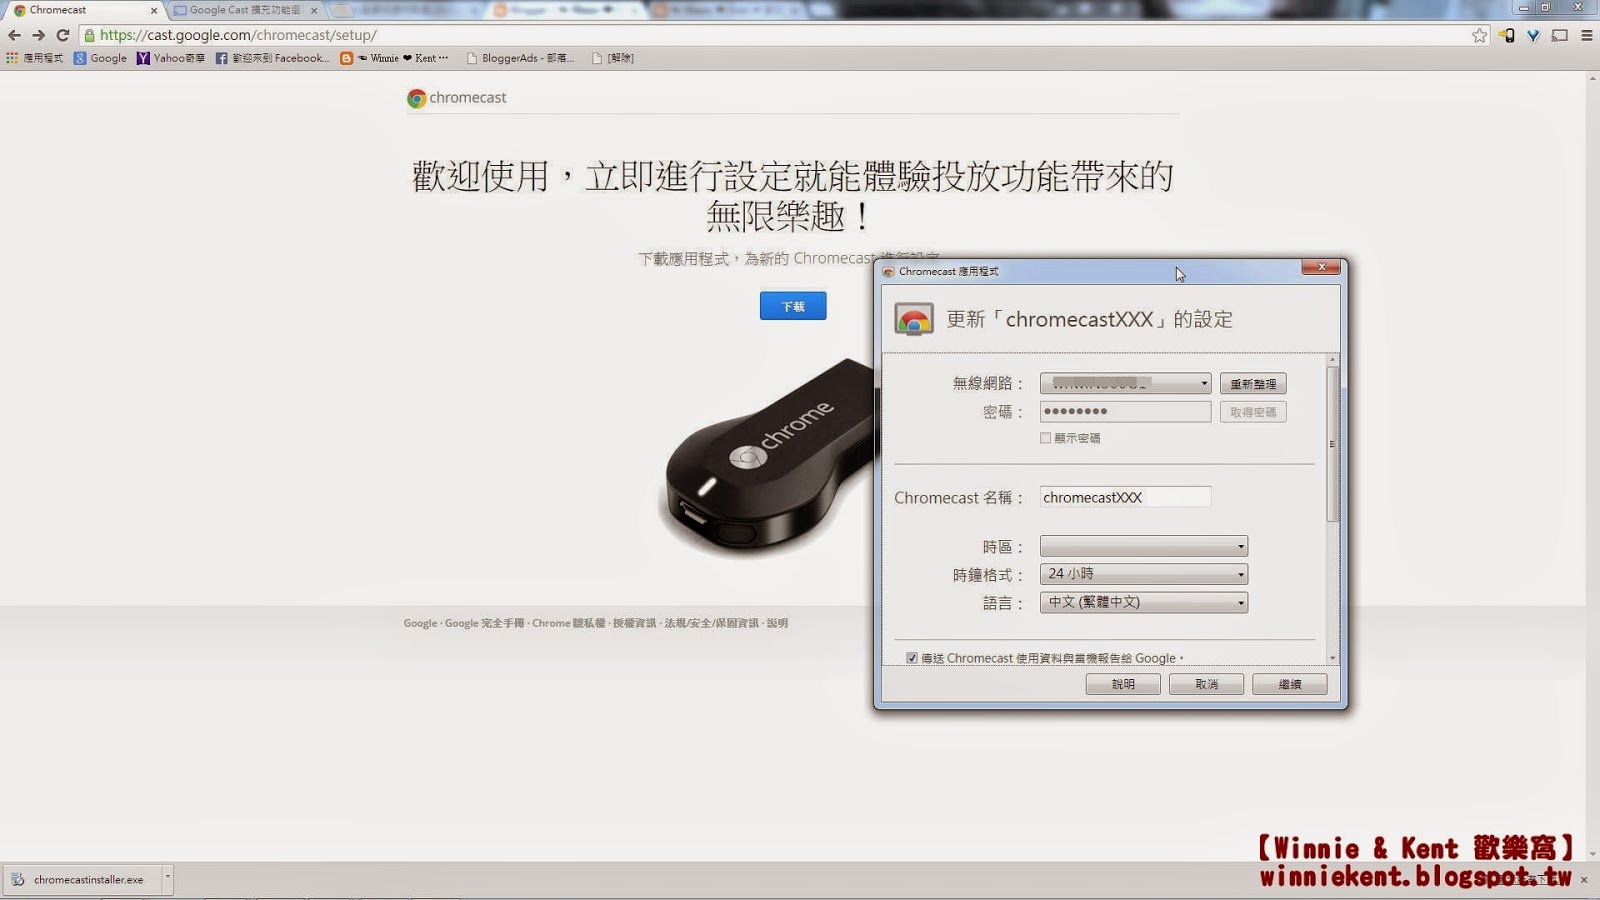Click the dialog scrollbar down arrow
The width and height of the screenshot is (1600, 900).
(1332, 658)
